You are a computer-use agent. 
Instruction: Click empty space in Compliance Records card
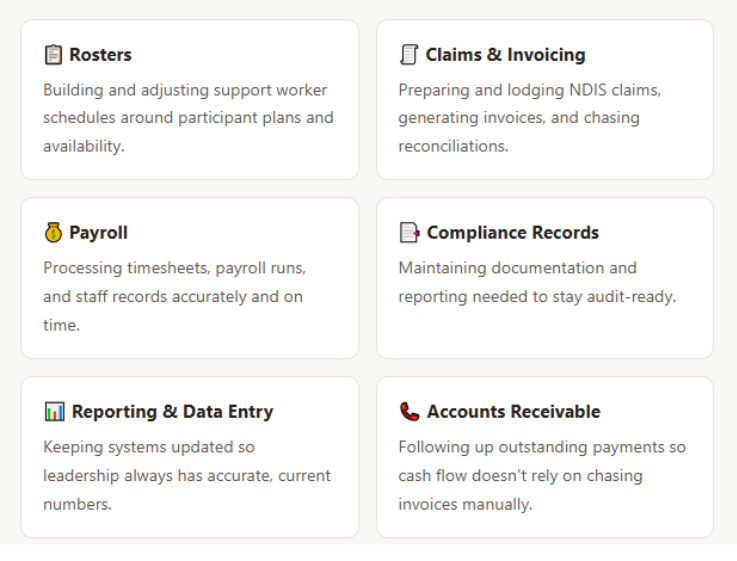545,334
